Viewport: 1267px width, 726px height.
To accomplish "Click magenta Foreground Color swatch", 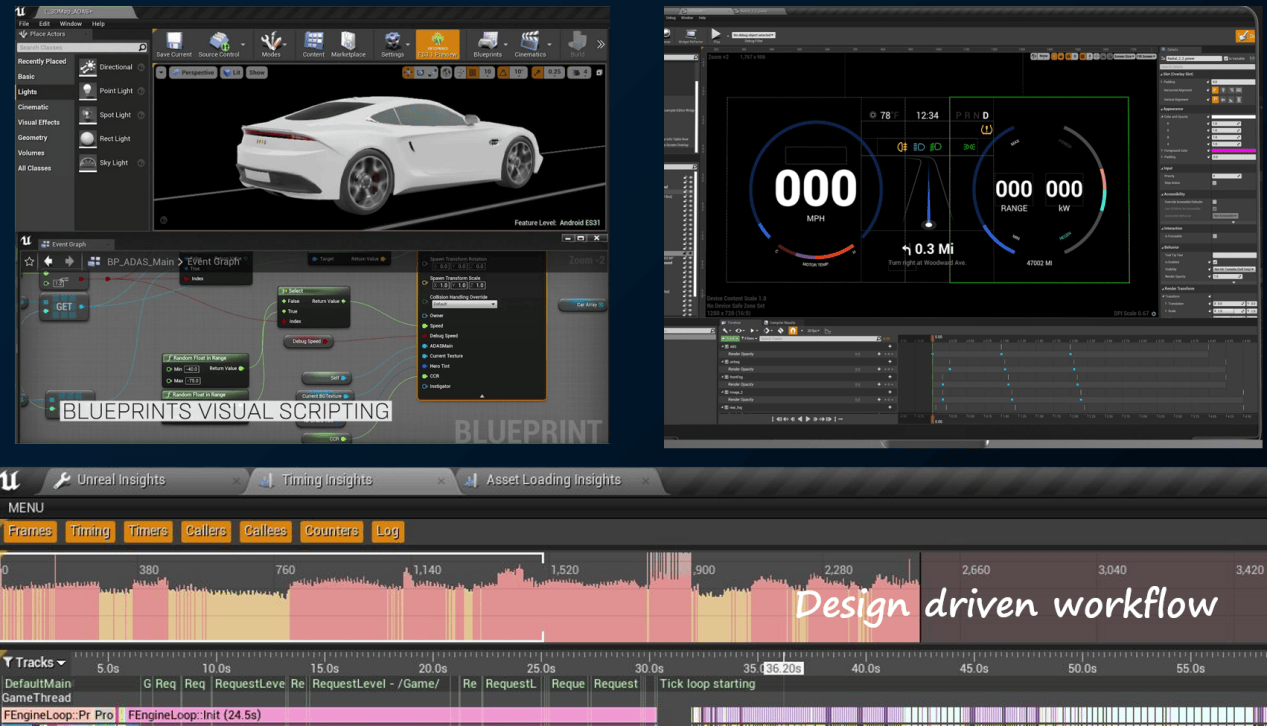I will pyautogui.click(x=1236, y=150).
